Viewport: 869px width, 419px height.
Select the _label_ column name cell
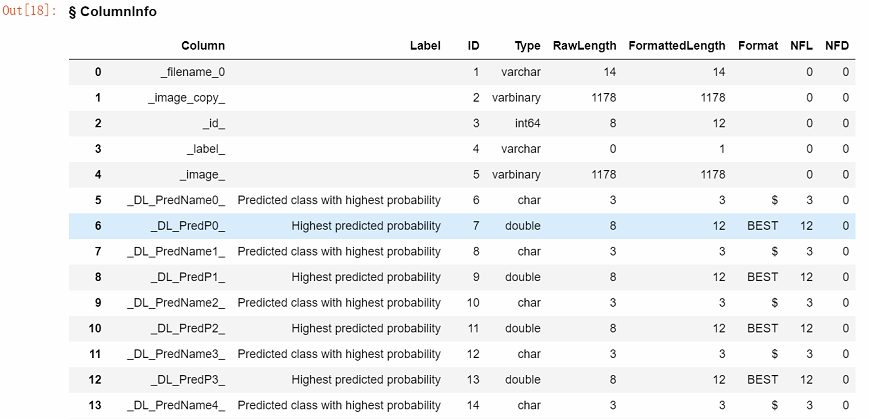pyautogui.click(x=206, y=149)
